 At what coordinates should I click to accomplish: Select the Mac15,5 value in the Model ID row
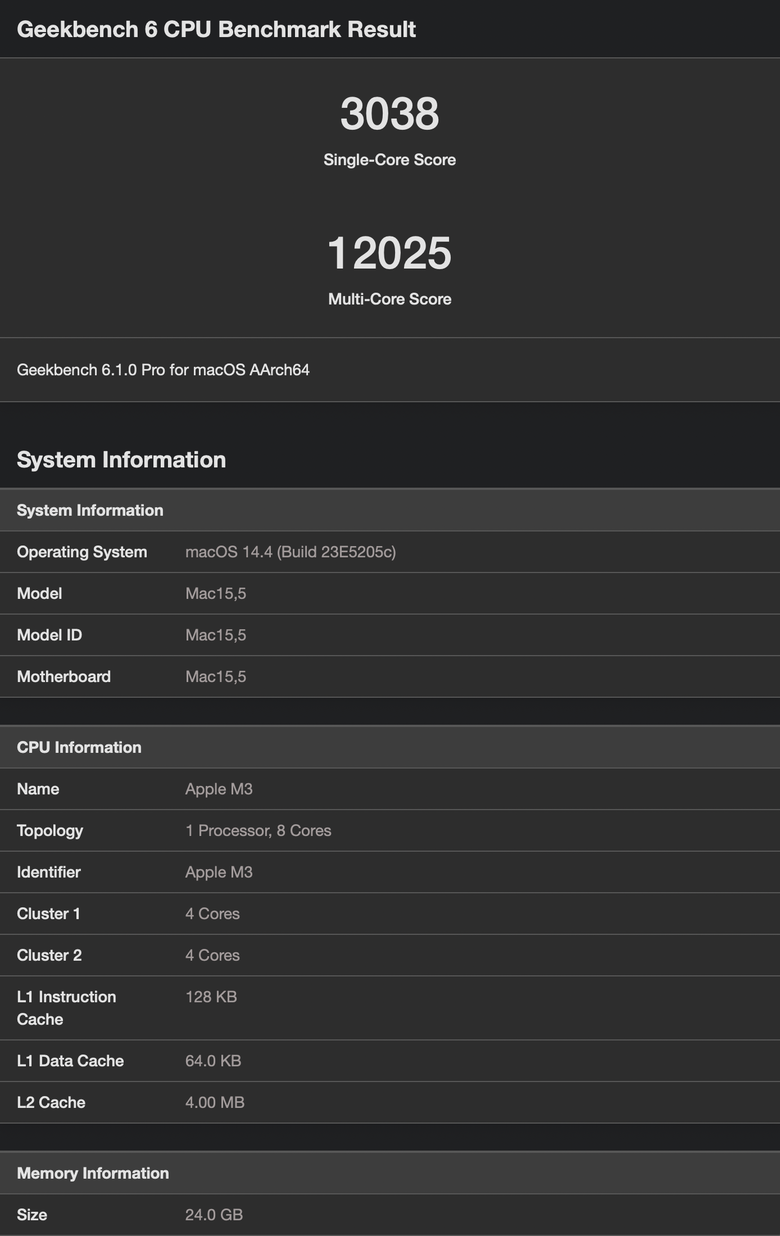tap(216, 635)
